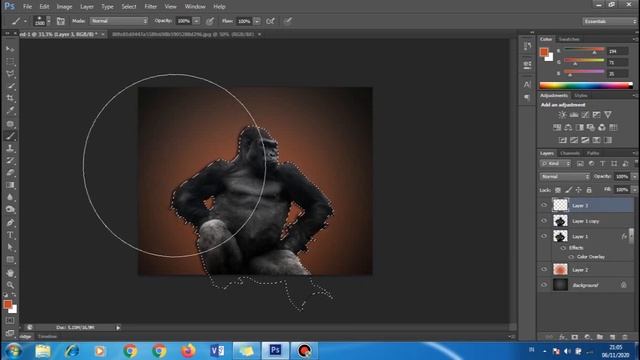Open layer Opacity dropdown arrow
The image size is (640, 360).
coord(635,177)
